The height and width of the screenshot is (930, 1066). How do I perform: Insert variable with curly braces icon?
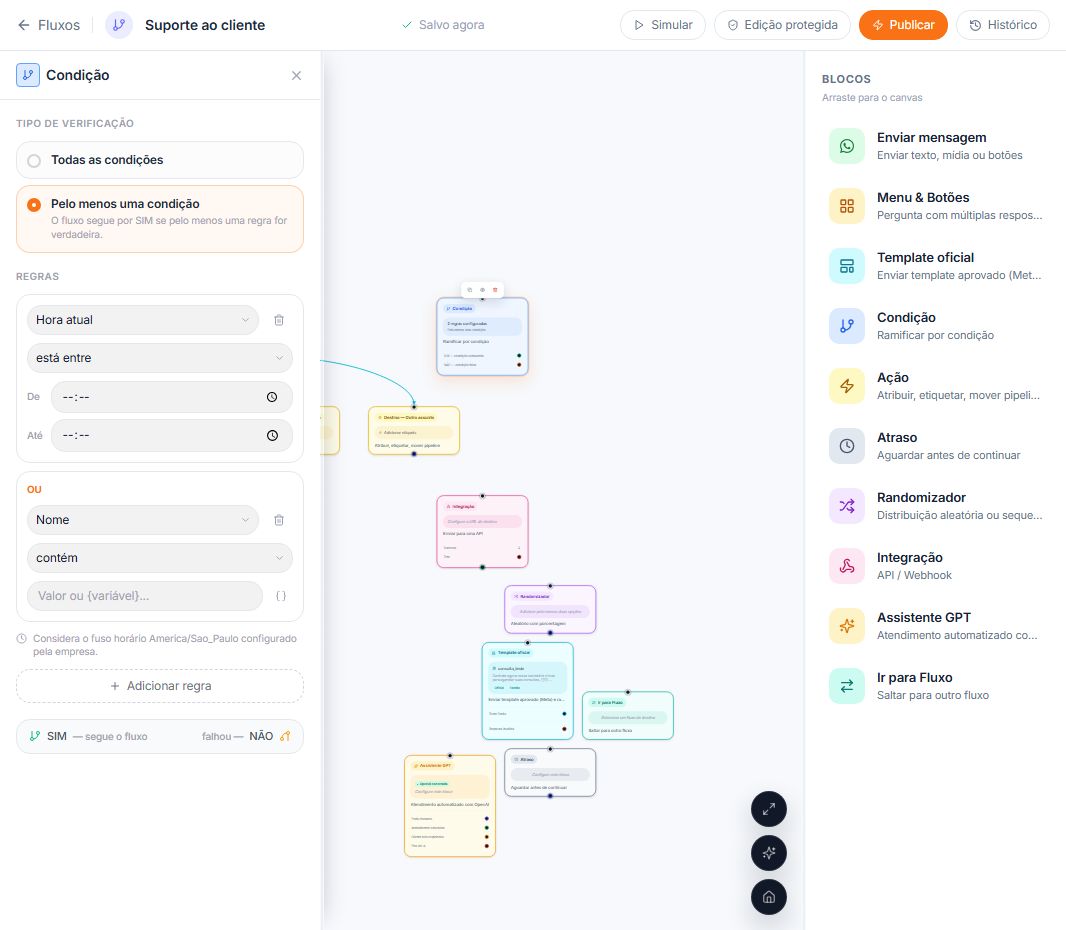281,596
